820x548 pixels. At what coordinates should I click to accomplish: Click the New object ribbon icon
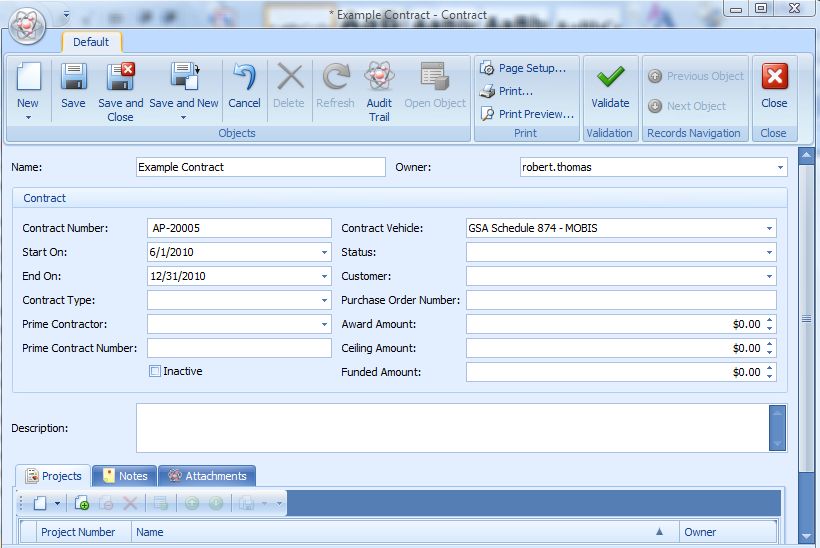[29, 77]
